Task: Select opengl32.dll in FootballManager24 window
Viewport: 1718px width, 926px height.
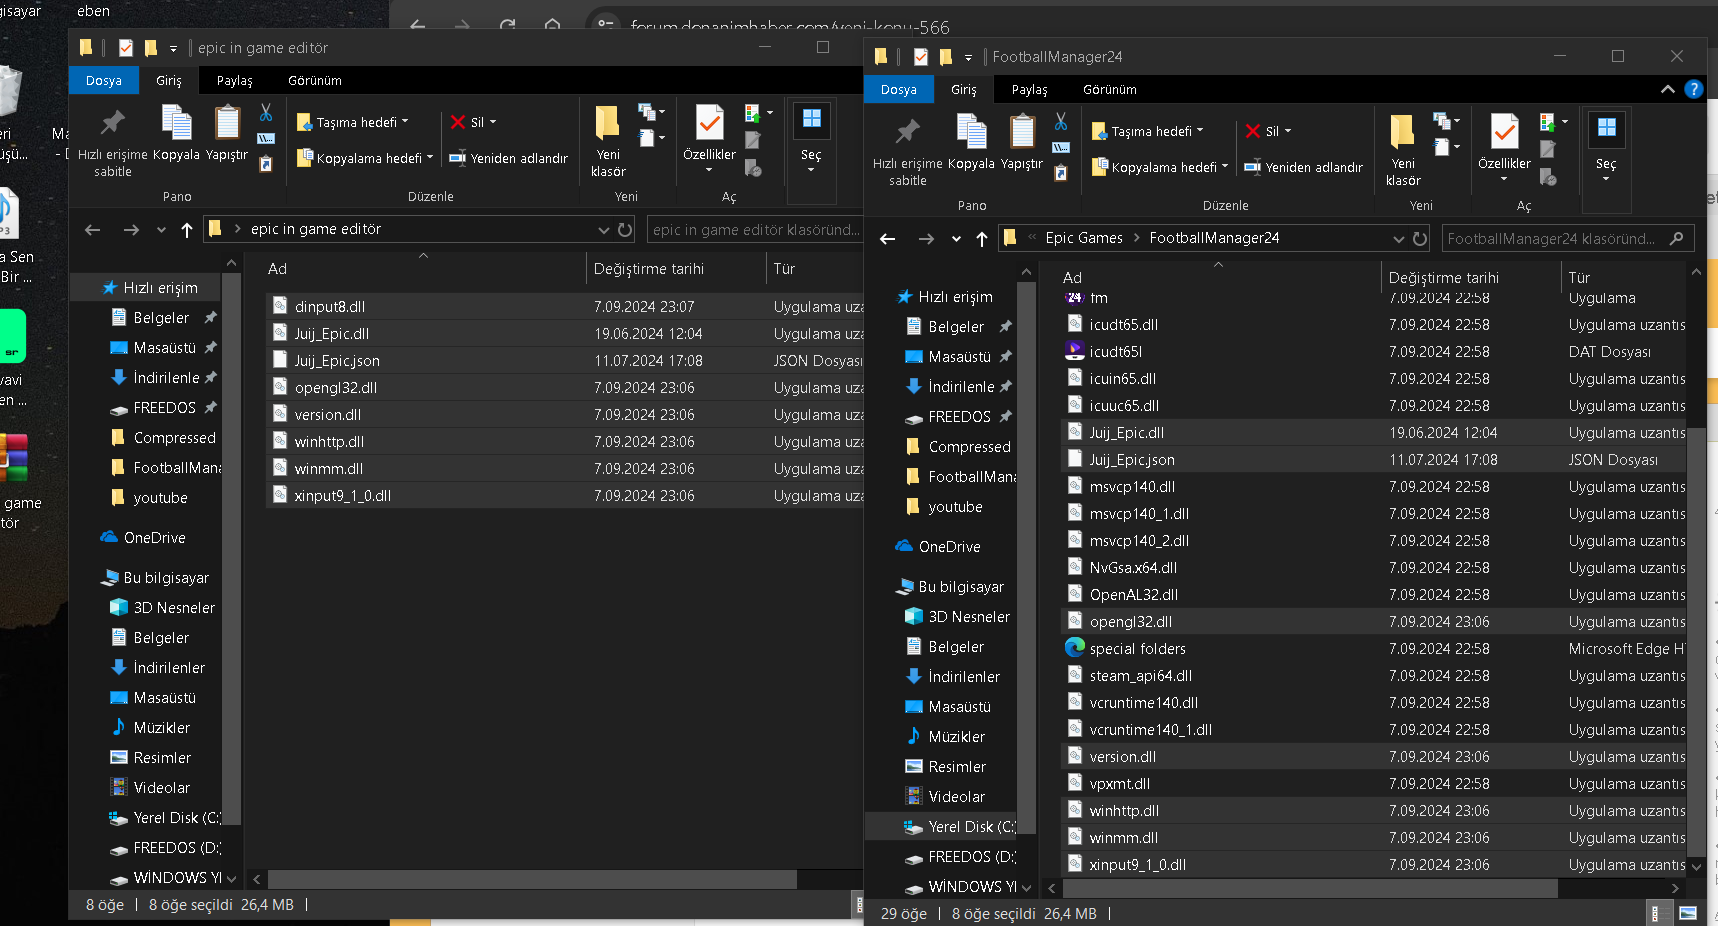Action: [1374, 621]
